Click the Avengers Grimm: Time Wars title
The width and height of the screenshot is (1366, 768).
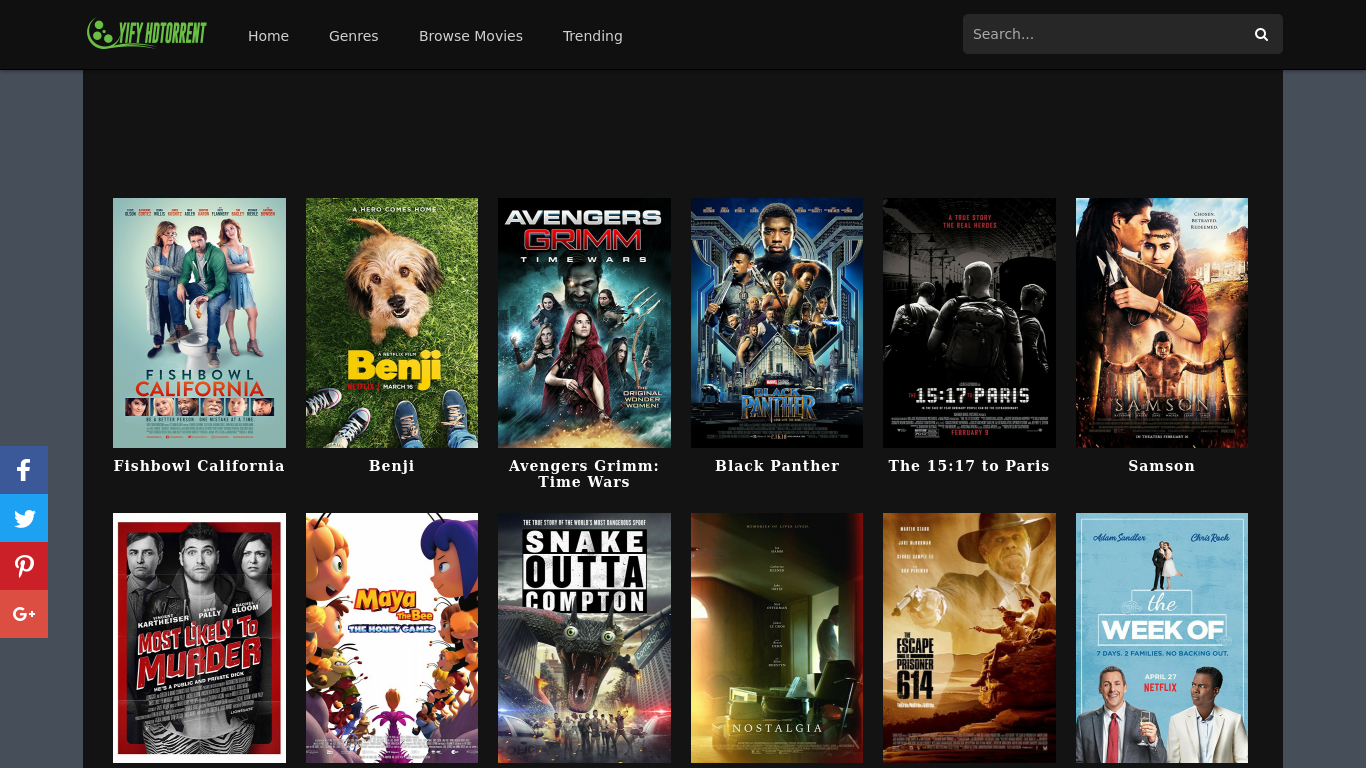[584, 474]
